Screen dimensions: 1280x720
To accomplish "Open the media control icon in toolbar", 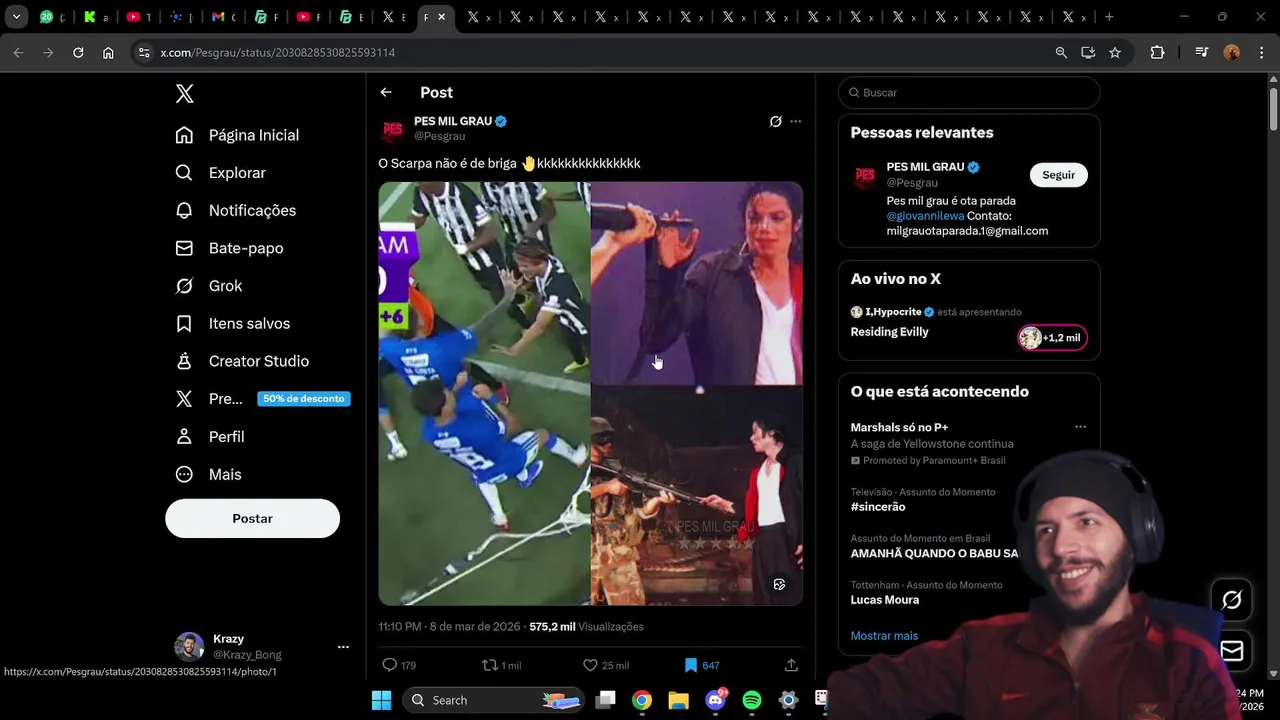I will tap(1202, 52).
